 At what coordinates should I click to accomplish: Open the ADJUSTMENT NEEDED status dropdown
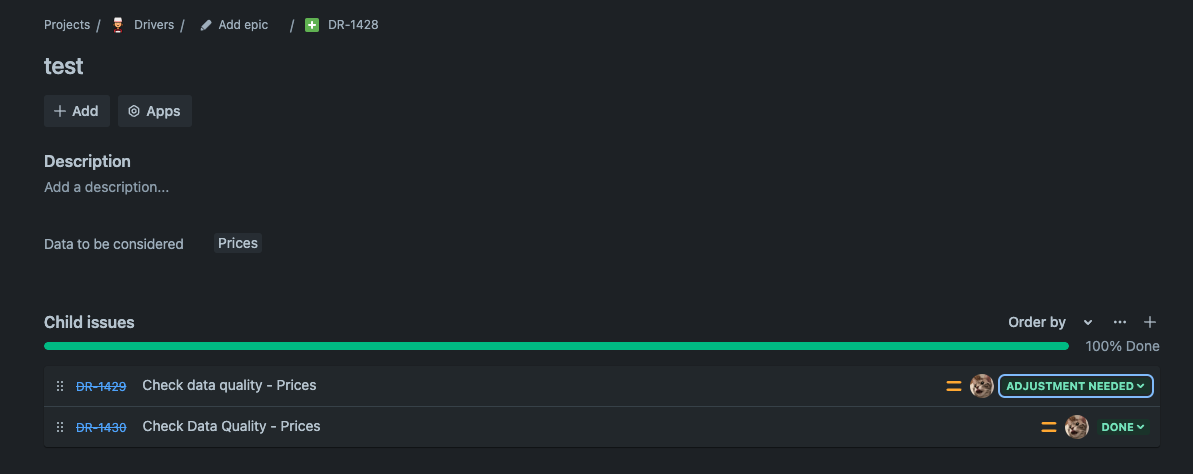tap(1076, 386)
